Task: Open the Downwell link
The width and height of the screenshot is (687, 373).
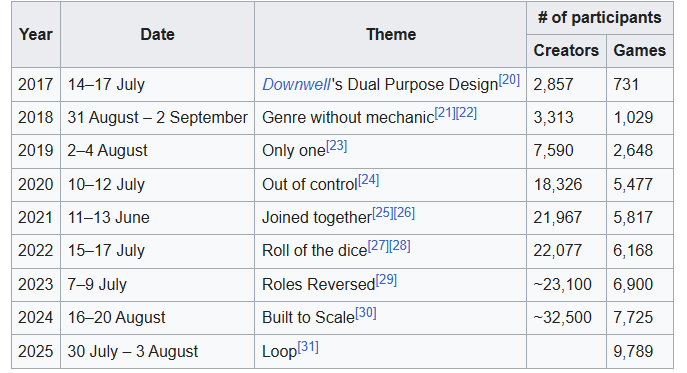Action: click(296, 85)
